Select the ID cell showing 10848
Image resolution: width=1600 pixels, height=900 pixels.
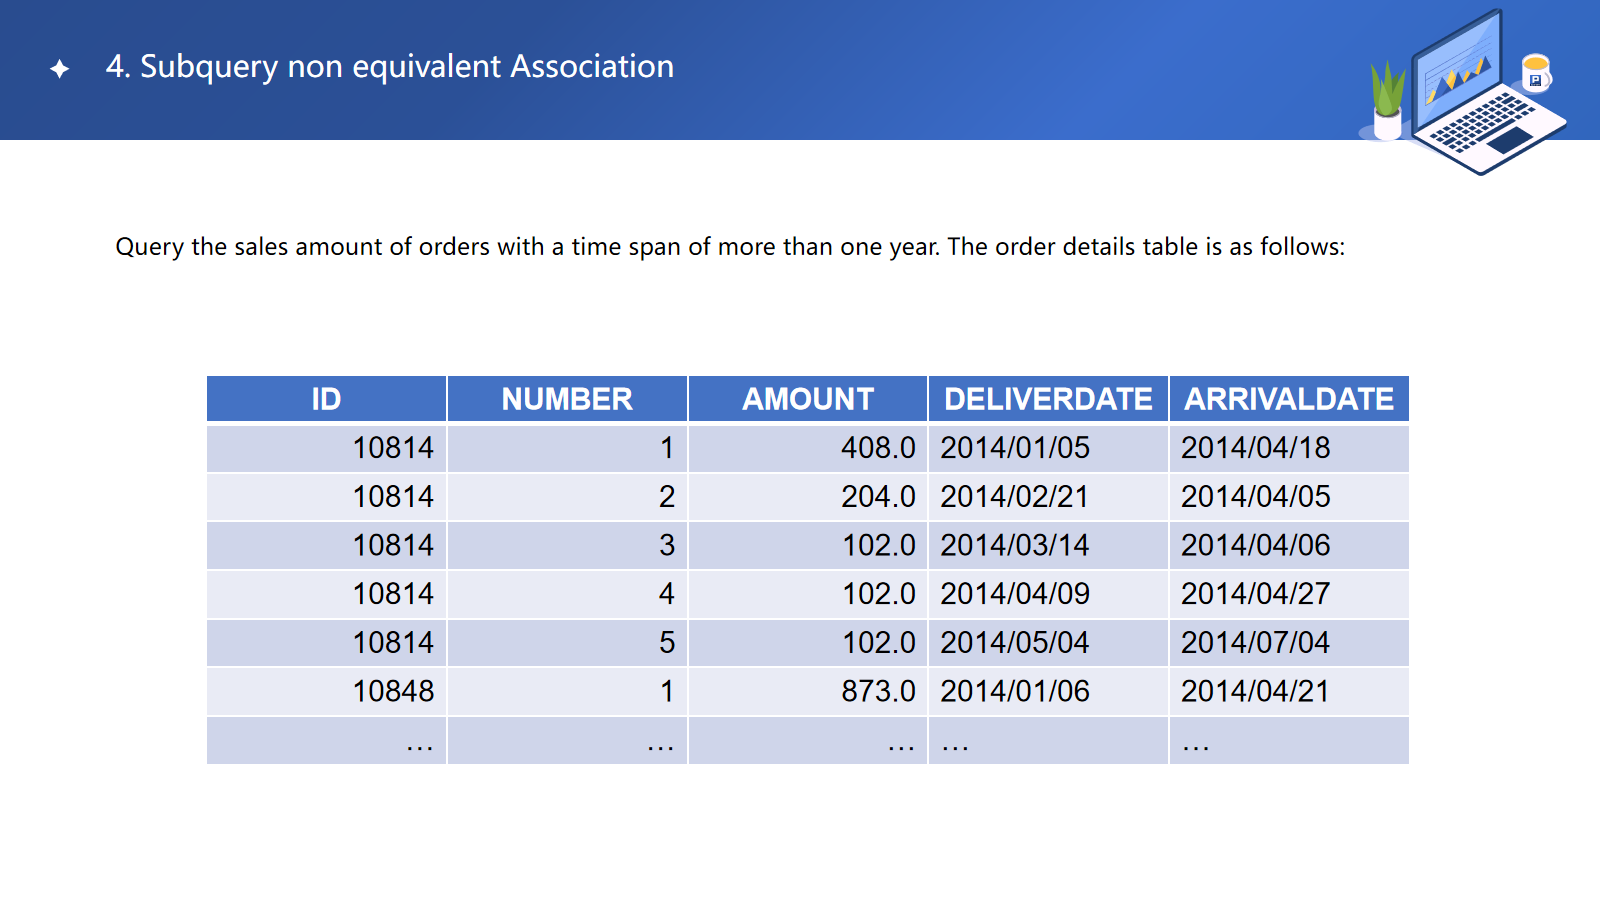point(393,691)
